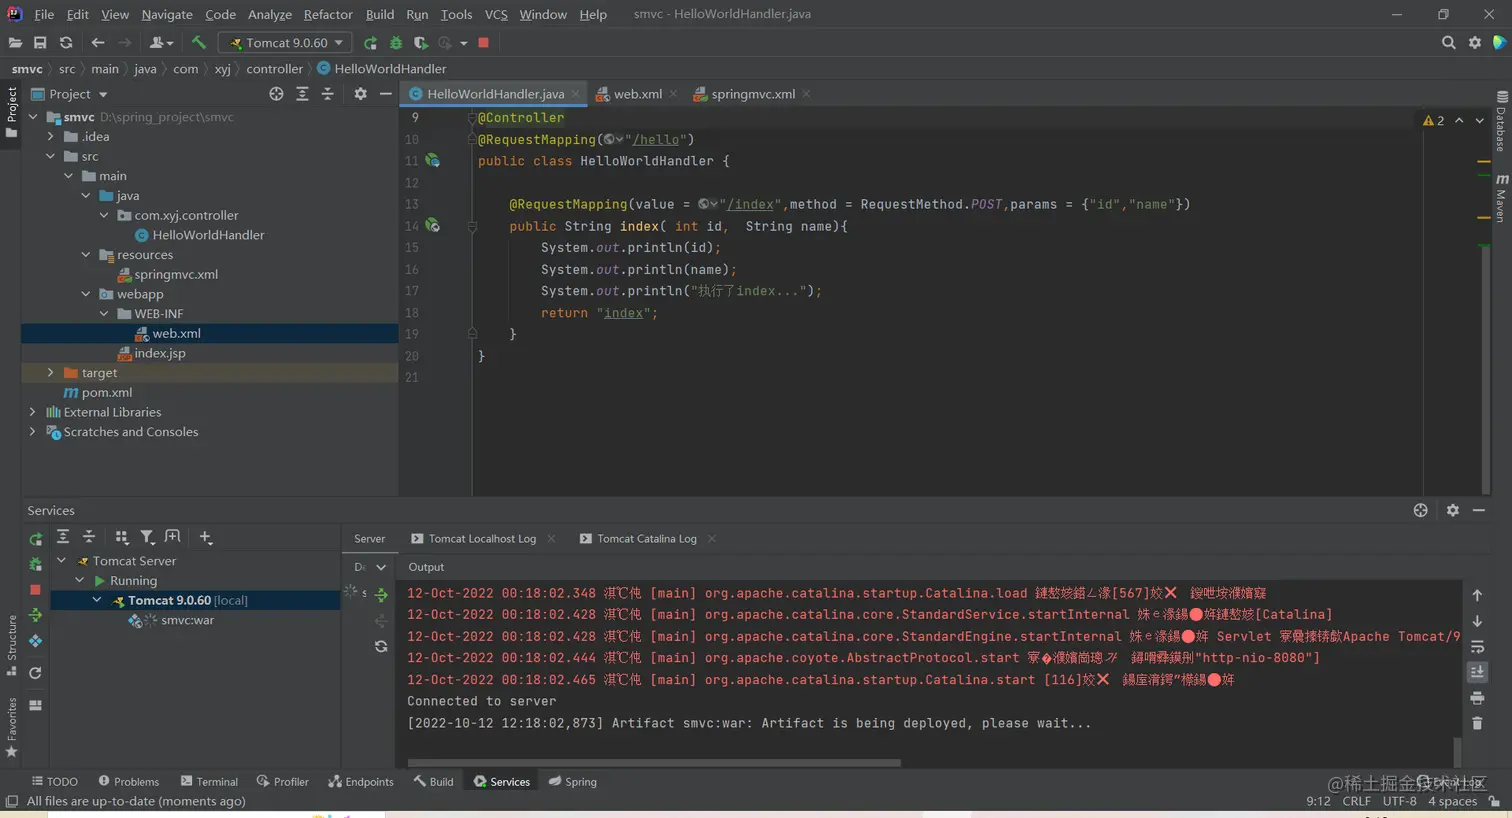Collapse the Tomcat Server node in Services

click(x=62, y=561)
